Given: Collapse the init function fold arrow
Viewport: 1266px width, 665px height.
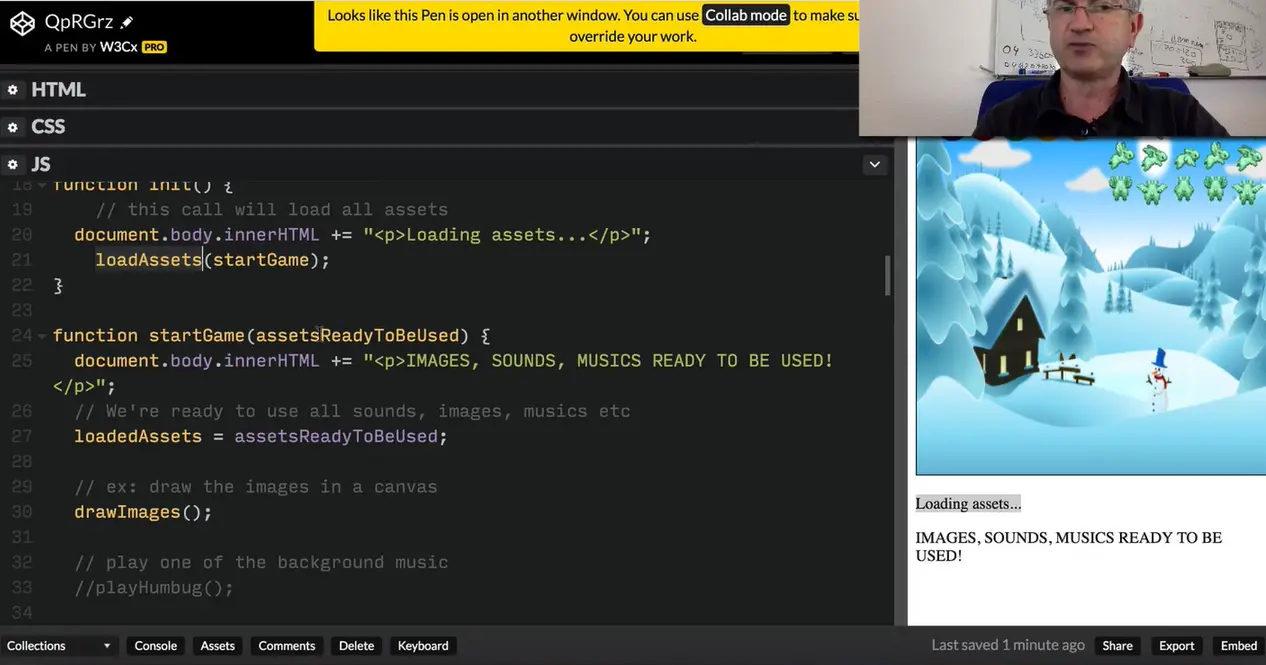Looking at the screenshot, I should point(42,186).
